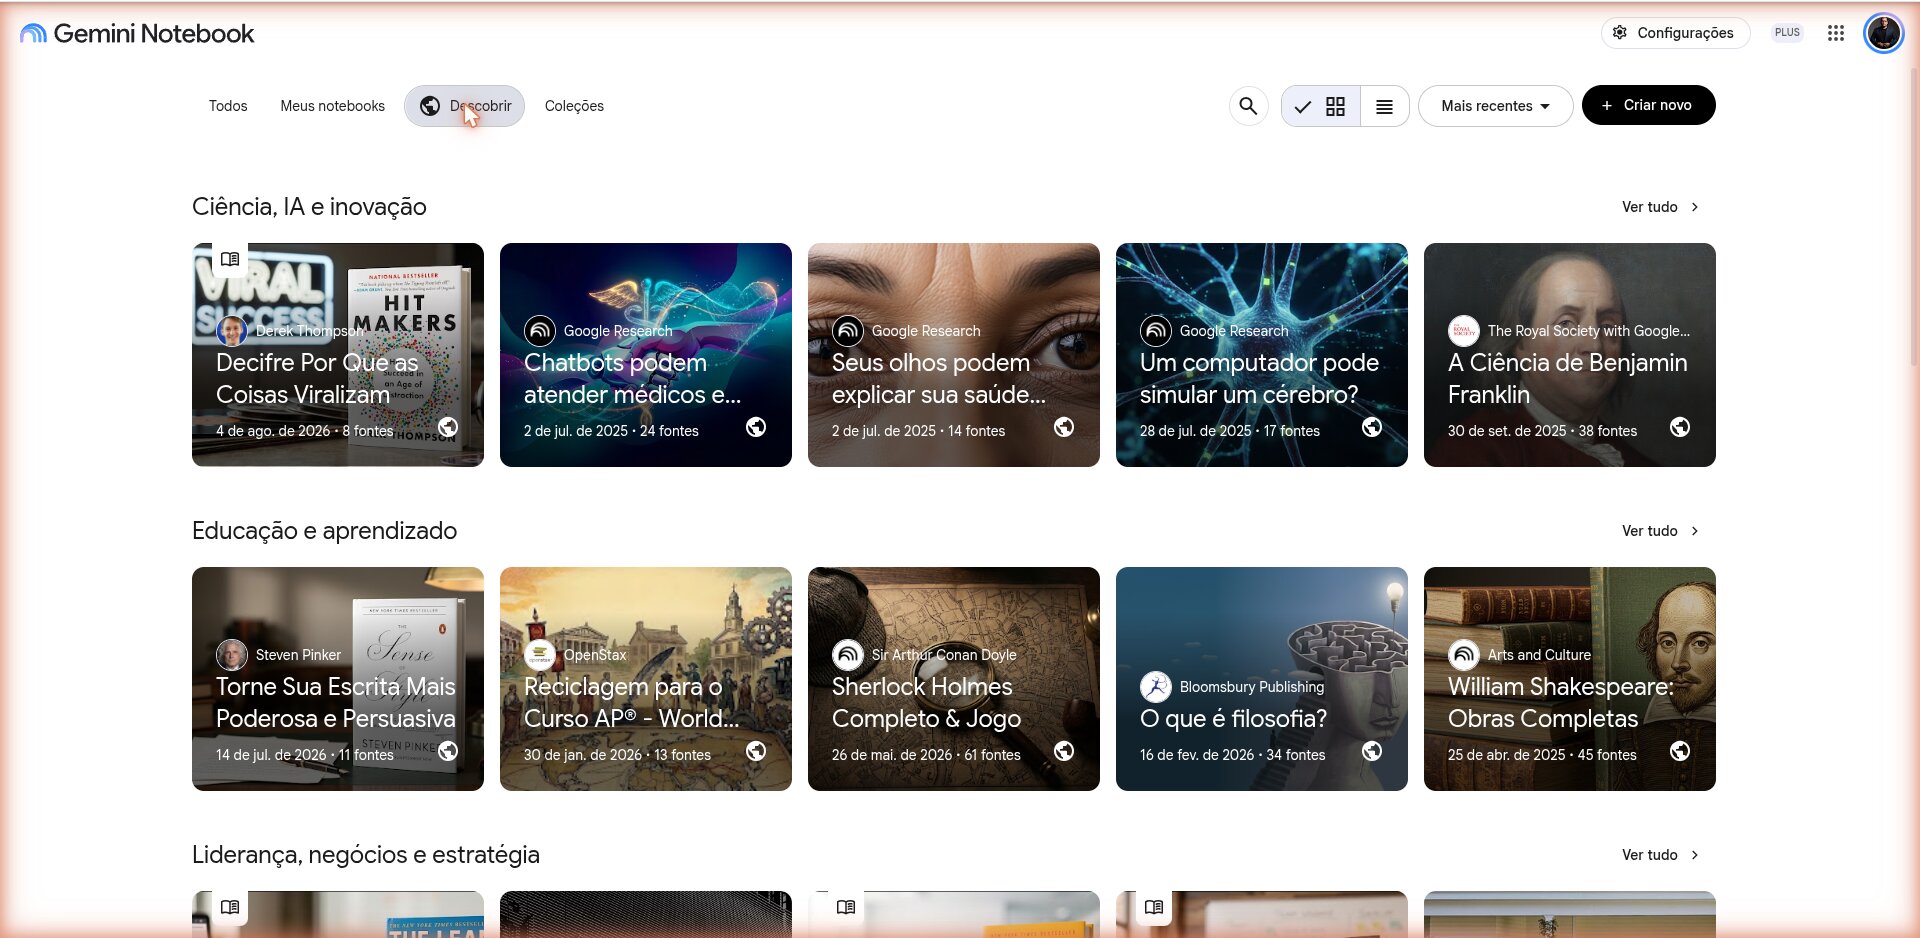Screen dimensions: 1920x938
Task: Click Steven Pinker's author avatar
Action: coord(232,655)
